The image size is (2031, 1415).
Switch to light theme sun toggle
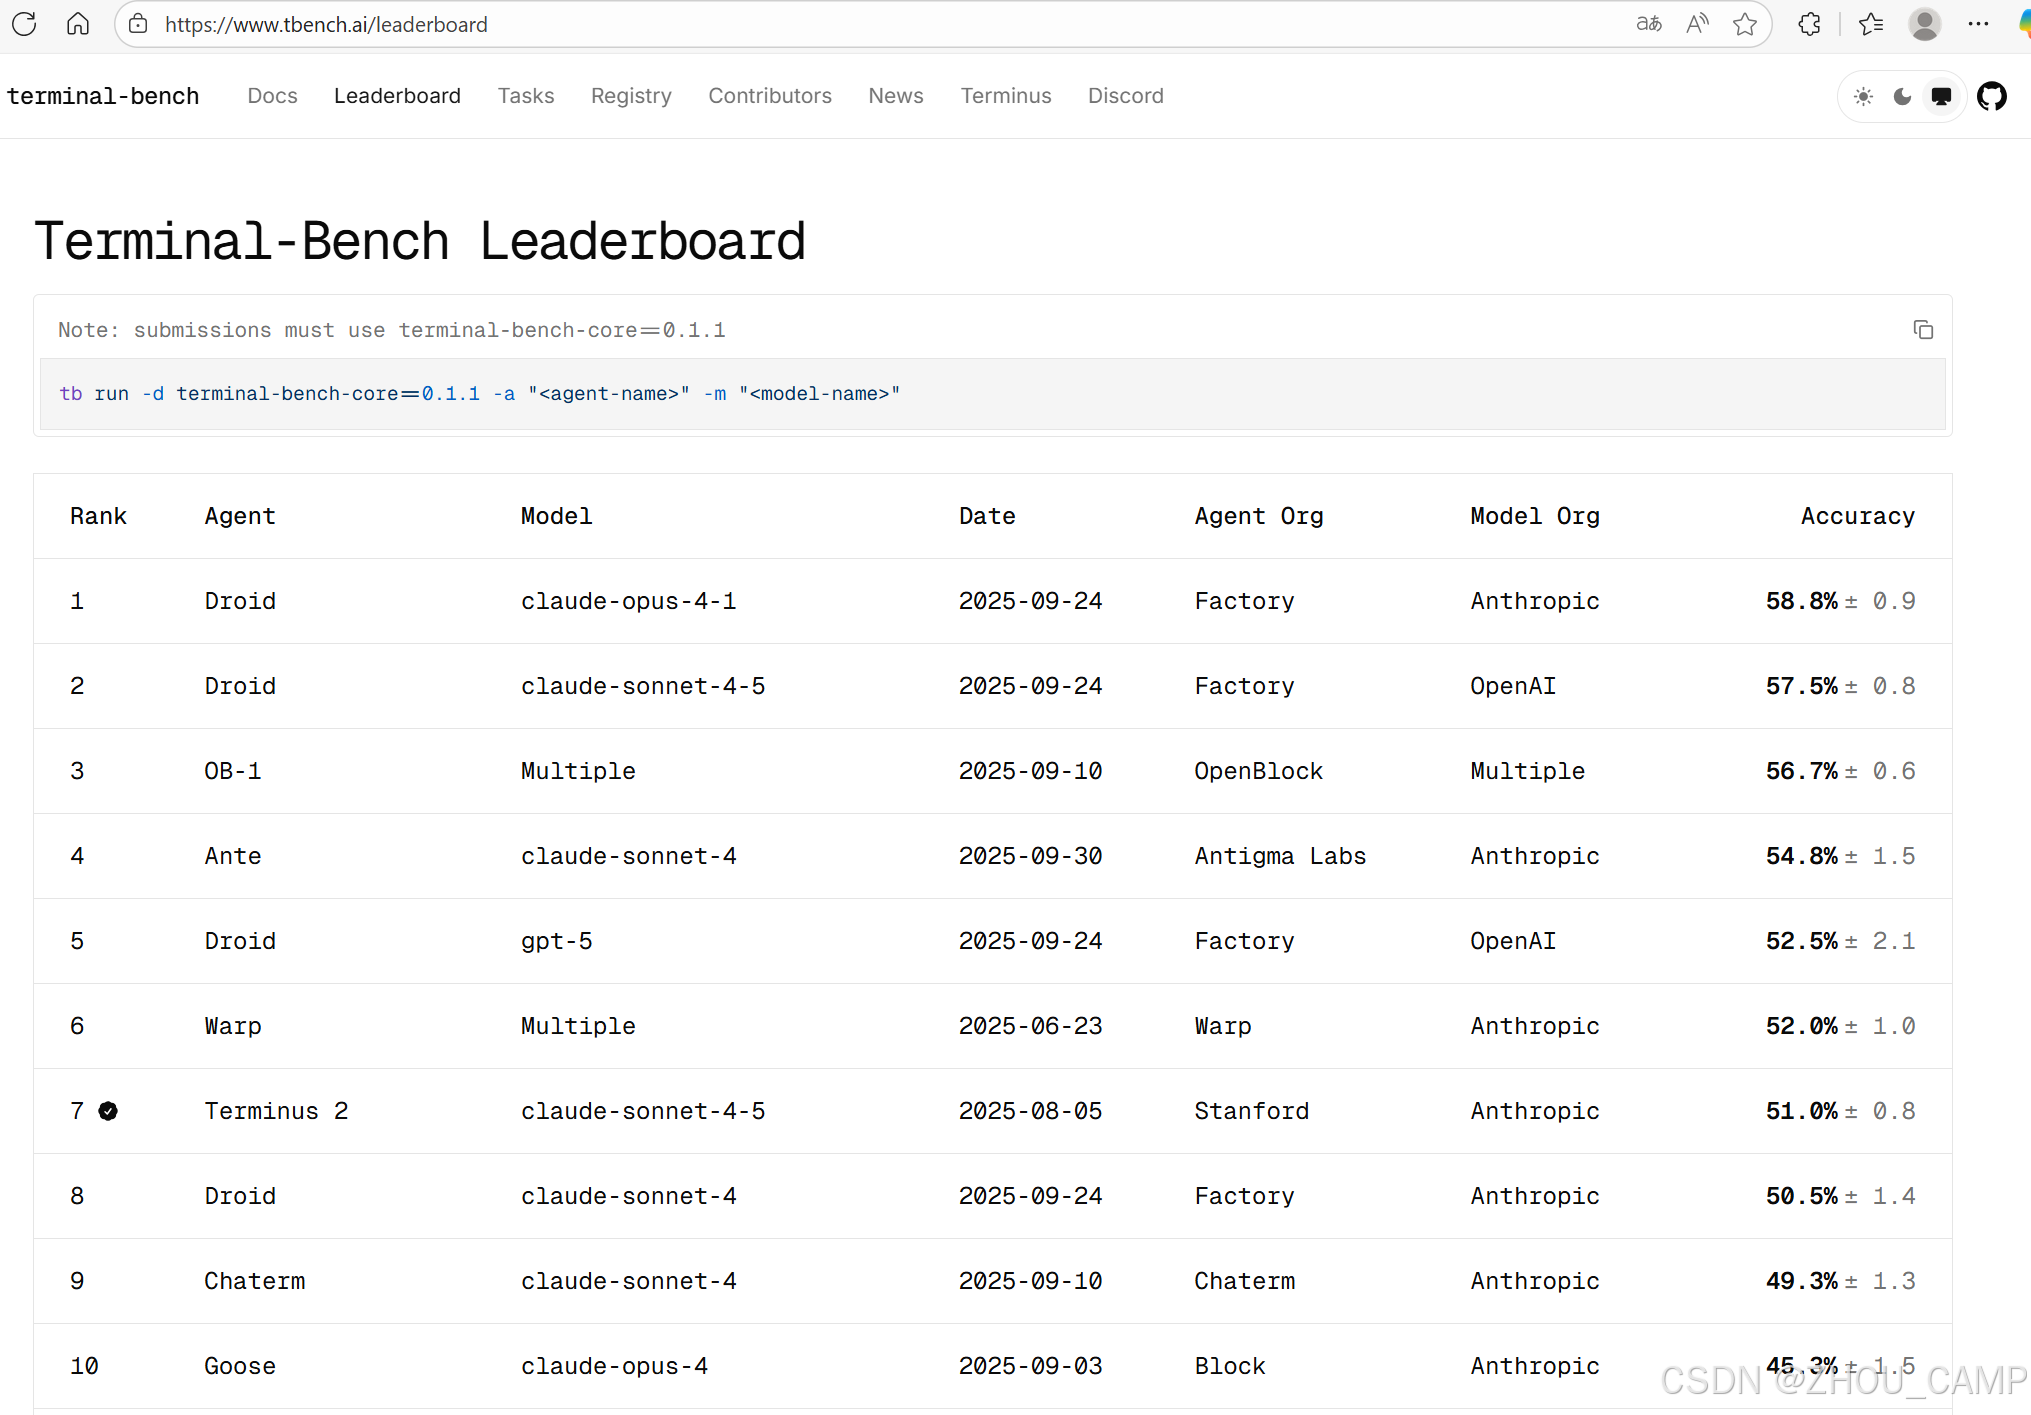pyautogui.click(x=1863, y=96)
